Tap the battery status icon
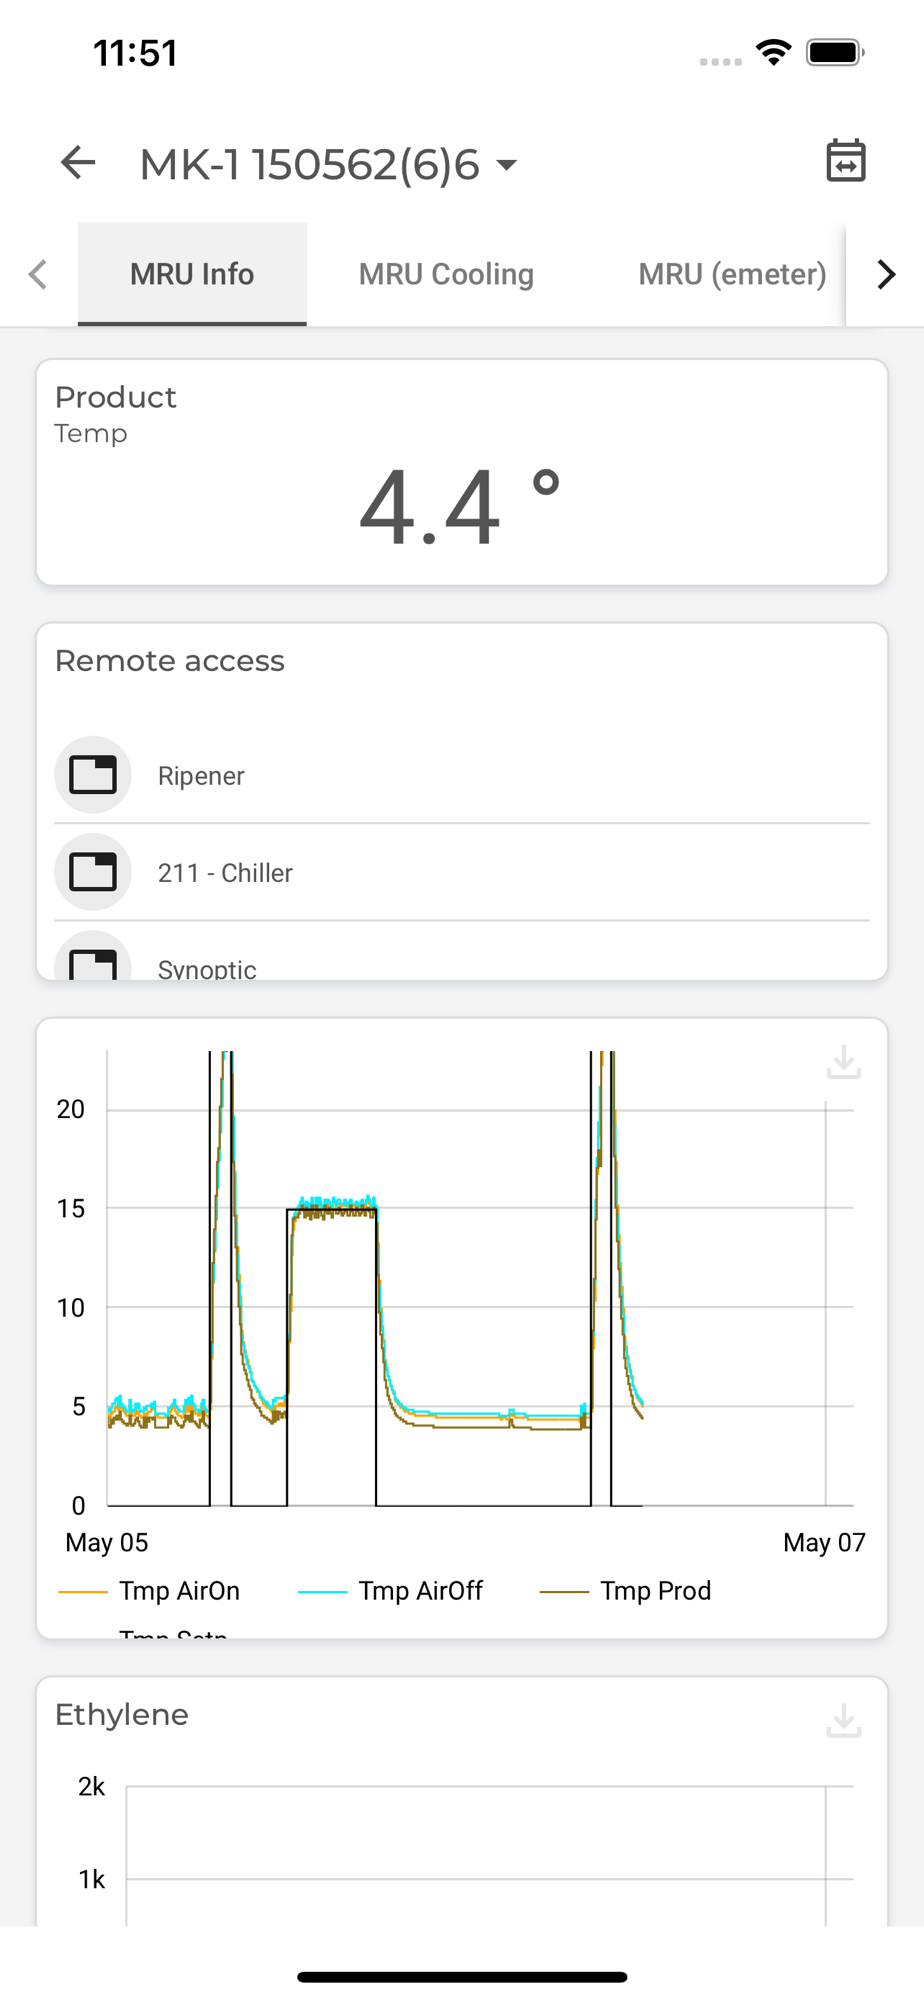 coord(836,52)
